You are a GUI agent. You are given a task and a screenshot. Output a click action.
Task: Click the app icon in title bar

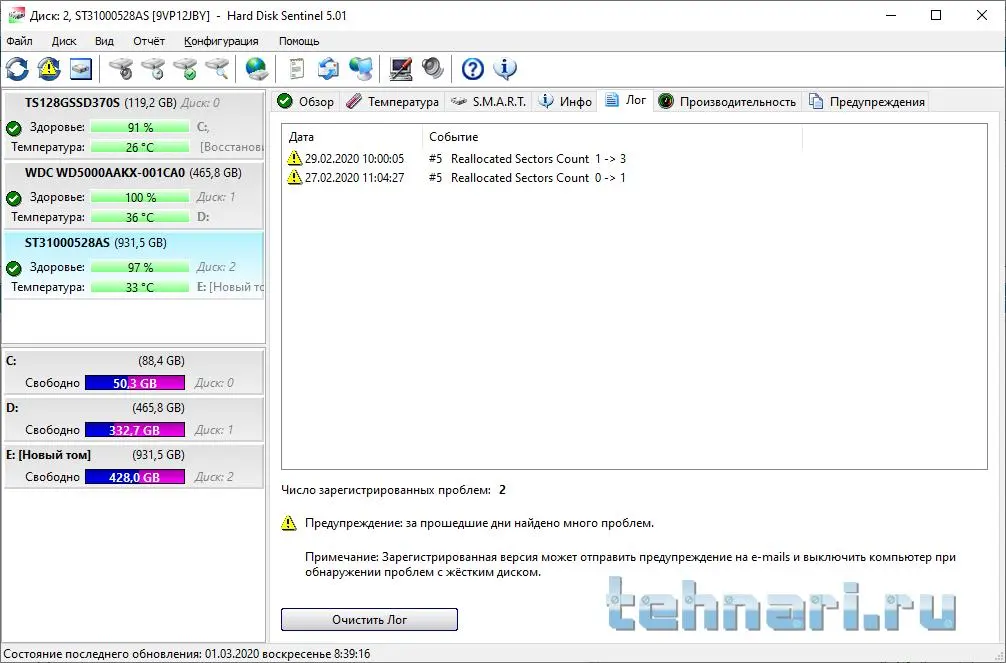coord(15,15)
